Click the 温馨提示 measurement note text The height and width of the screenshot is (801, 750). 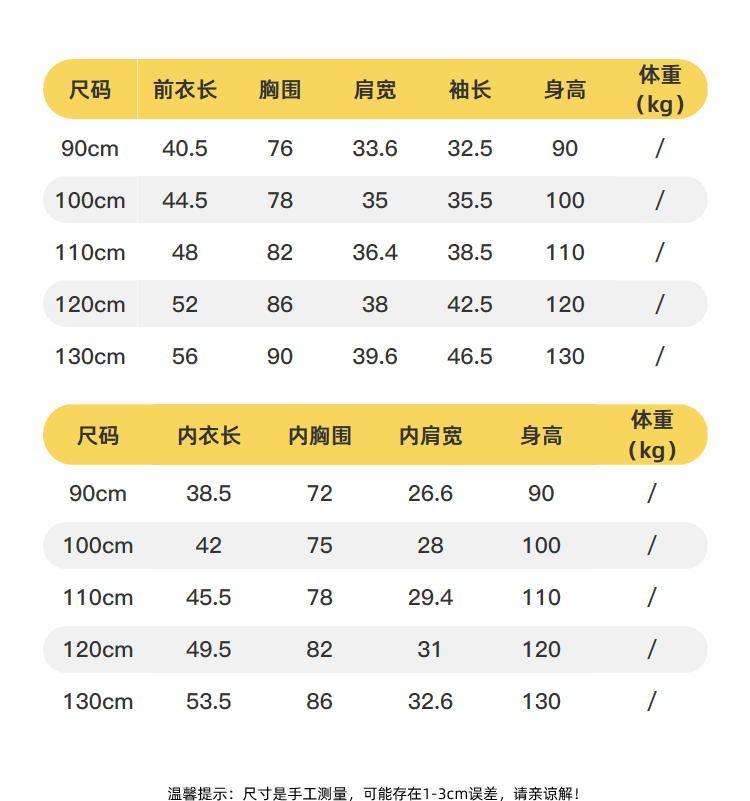(x=374, y=794)
